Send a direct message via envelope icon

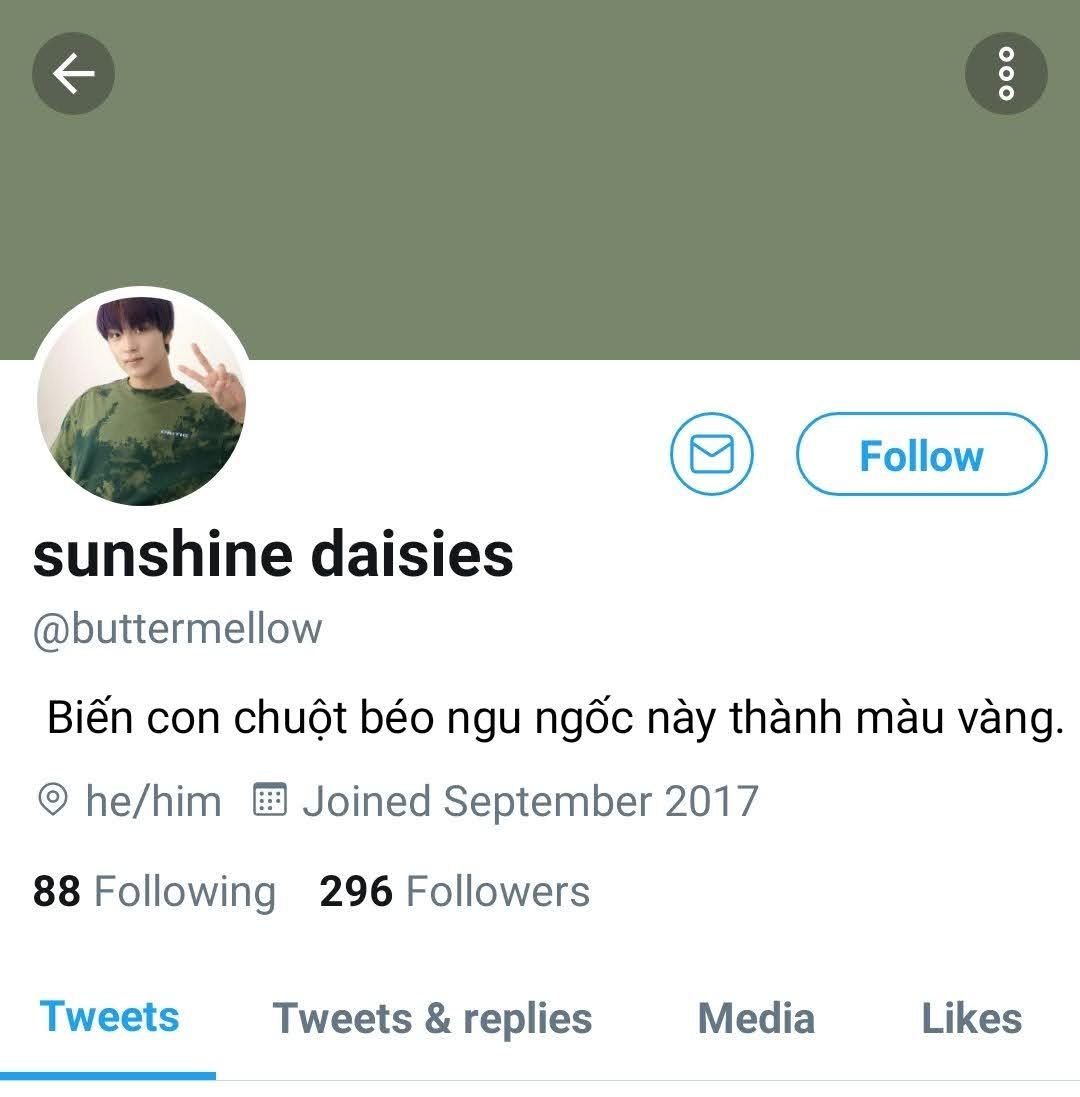click(x=711, y=454)
